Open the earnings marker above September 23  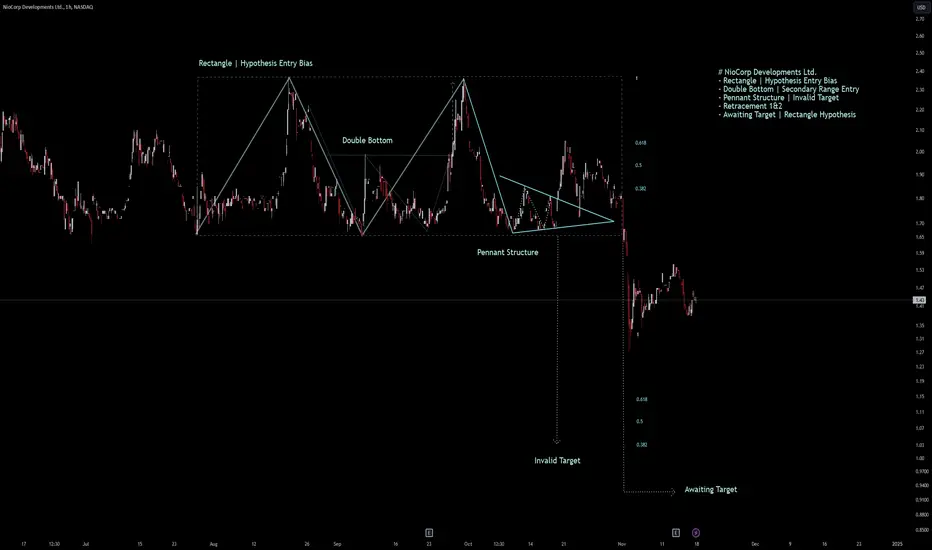point(429,533)
